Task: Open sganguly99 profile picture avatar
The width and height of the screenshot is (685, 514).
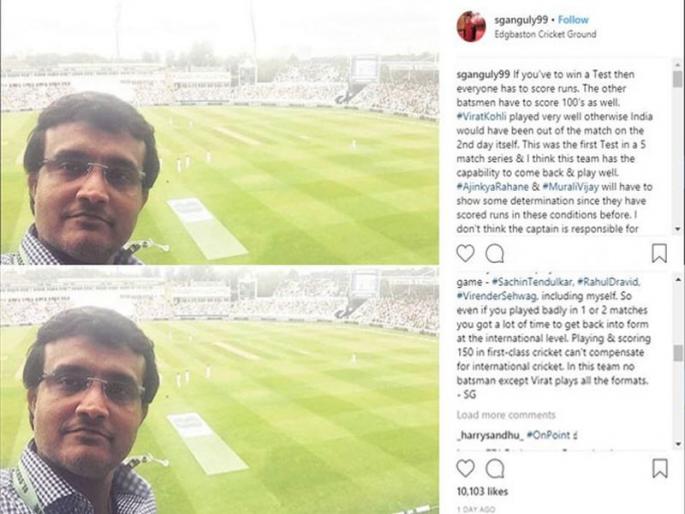Action: point(471,26)
